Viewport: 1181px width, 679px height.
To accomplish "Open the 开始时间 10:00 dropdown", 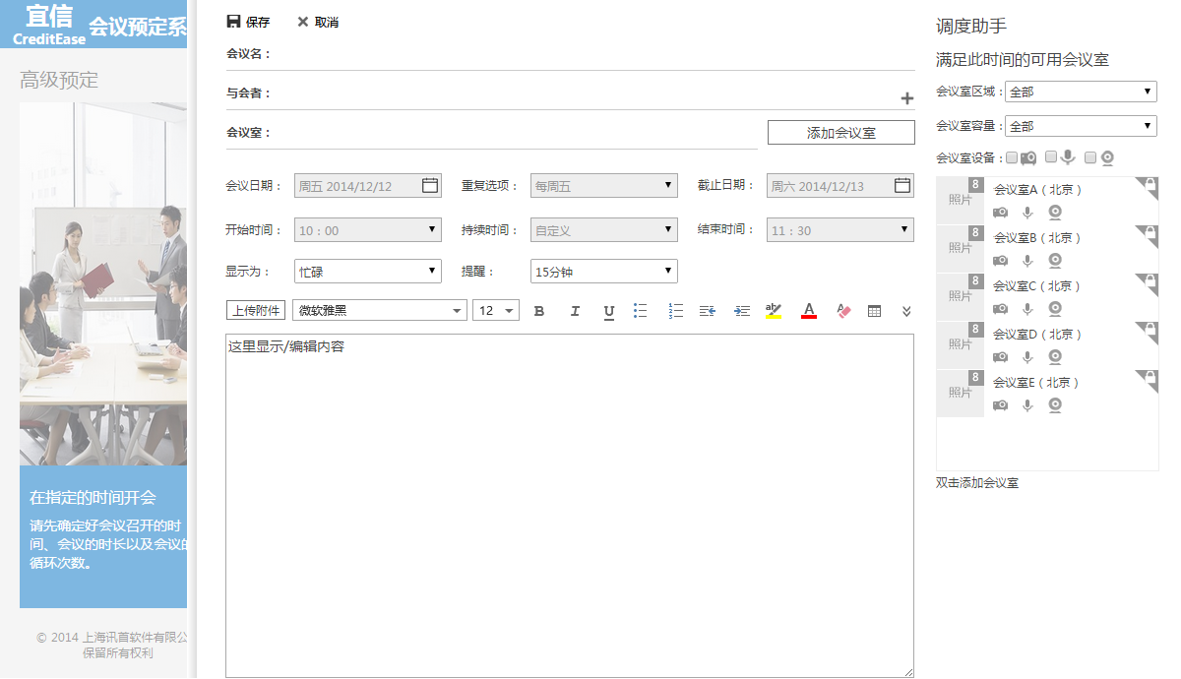I will (368, 230).
